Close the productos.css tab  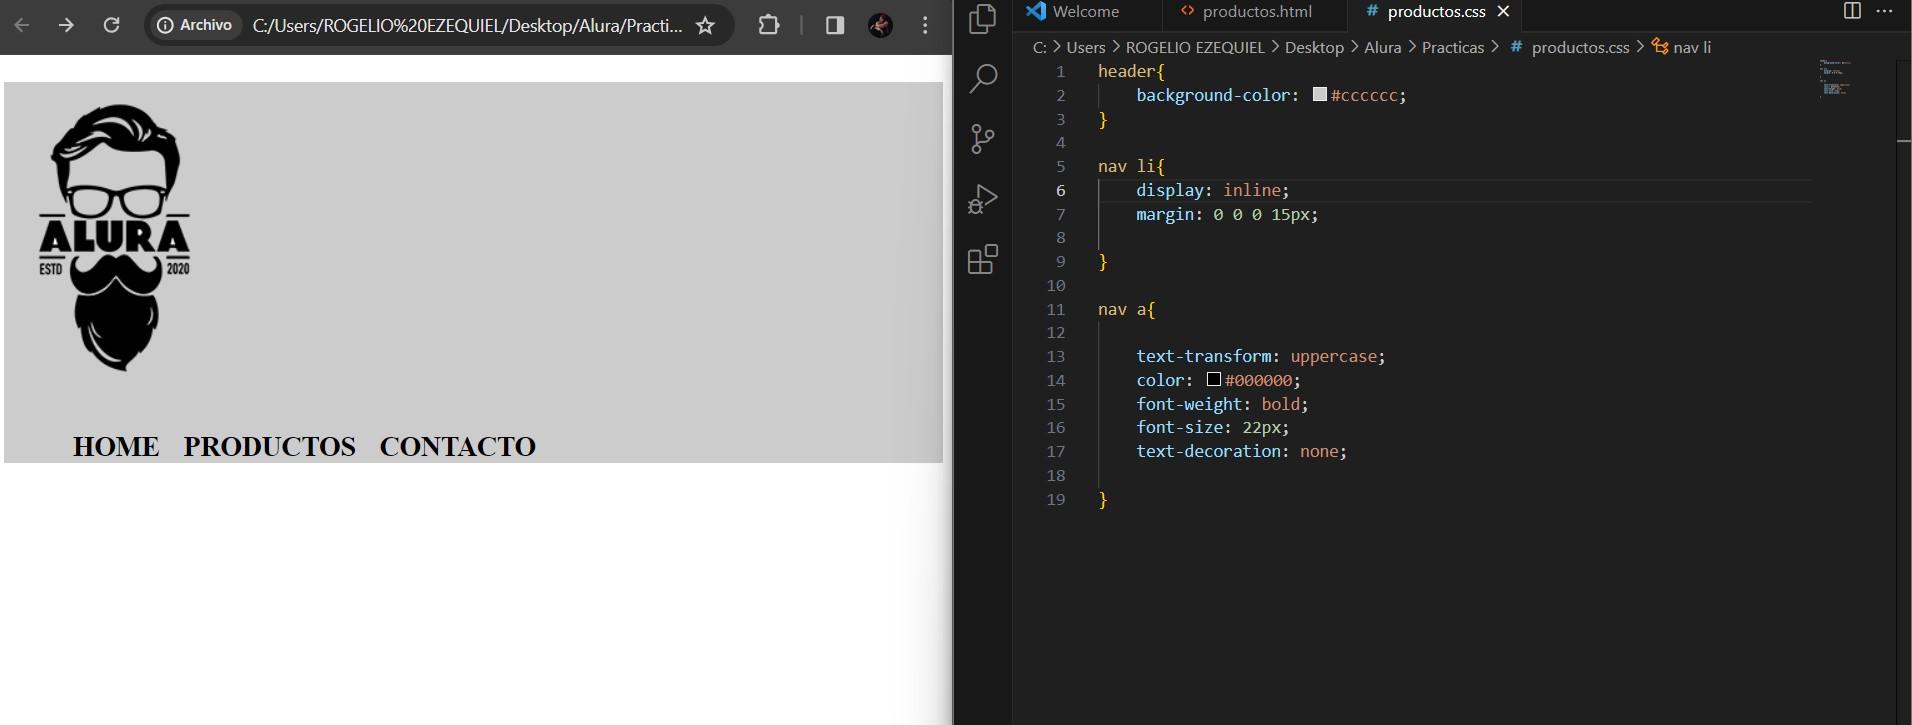click(x=1503, y=12)
